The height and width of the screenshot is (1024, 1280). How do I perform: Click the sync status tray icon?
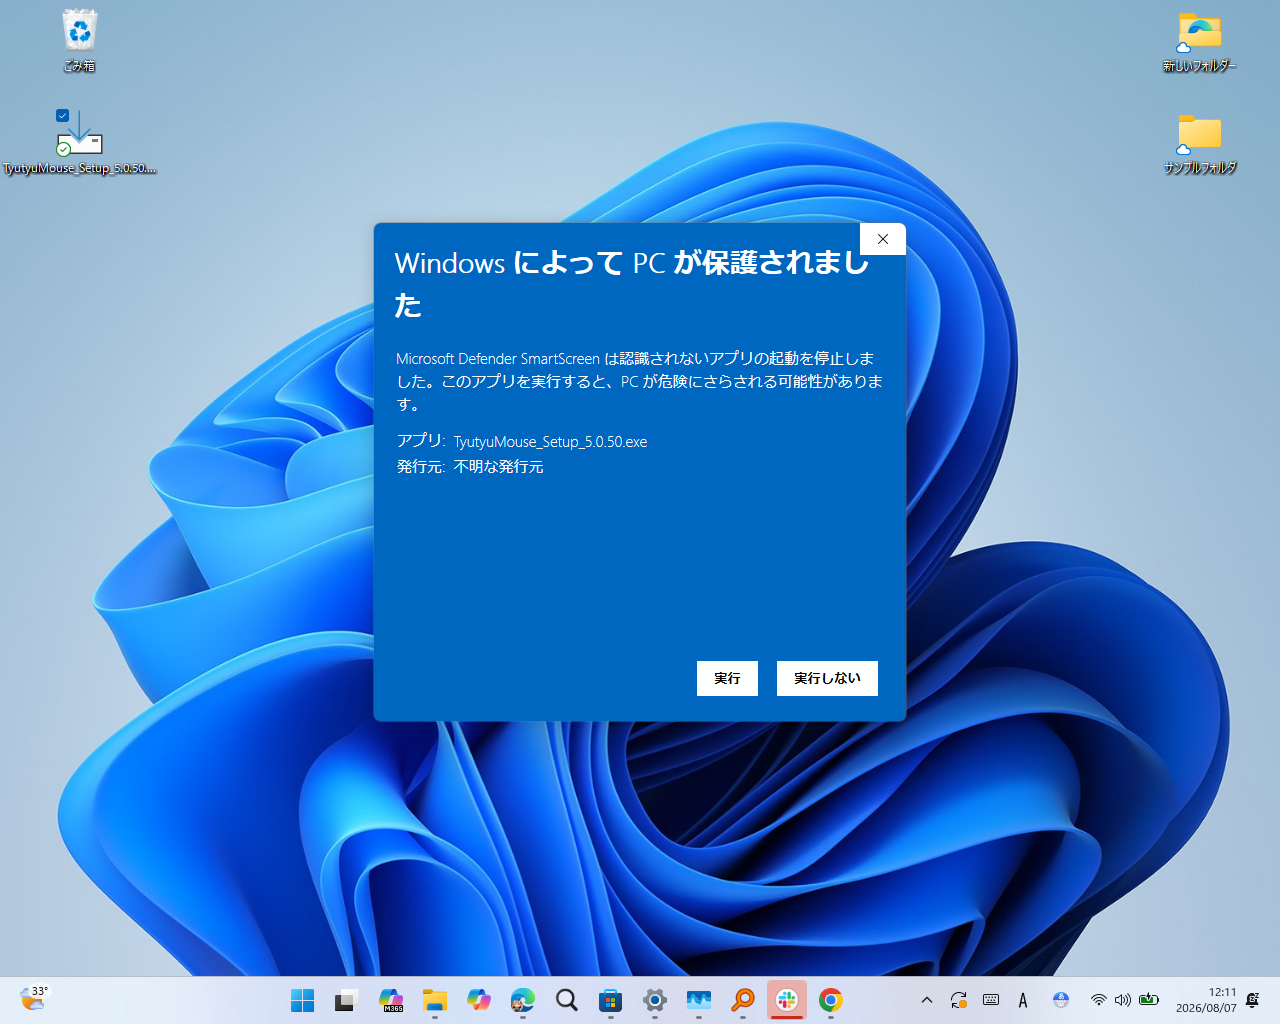point(959,1000)
